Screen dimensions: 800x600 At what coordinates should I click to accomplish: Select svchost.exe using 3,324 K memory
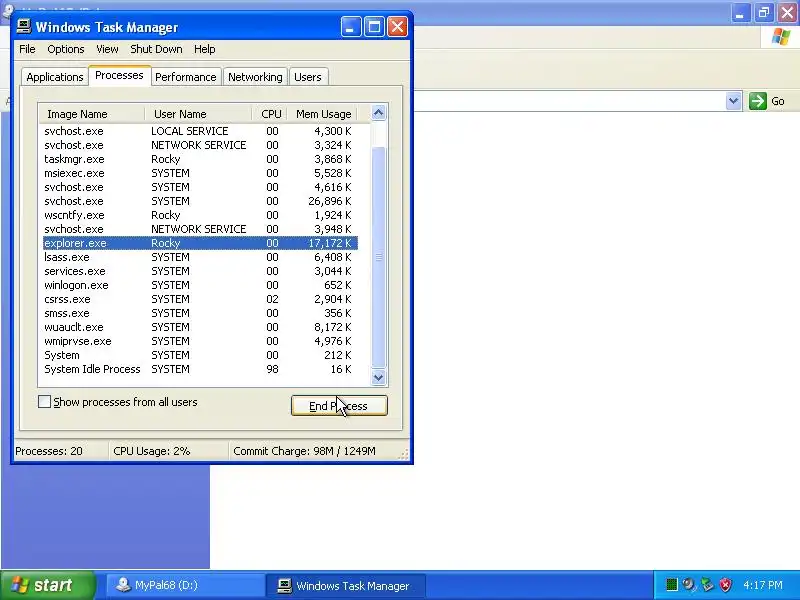pos(200,145)
